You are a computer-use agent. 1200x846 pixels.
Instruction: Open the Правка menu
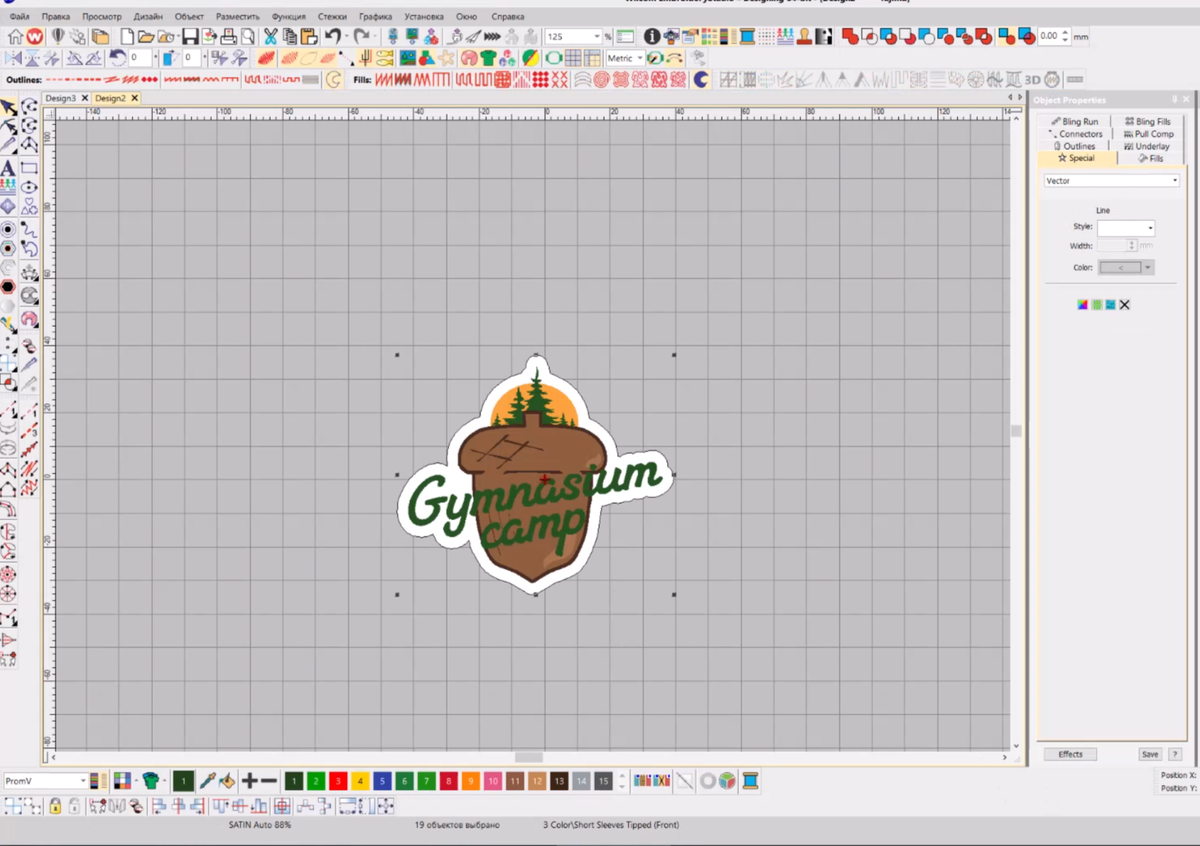pyautogui.click(x=56, y=17)
